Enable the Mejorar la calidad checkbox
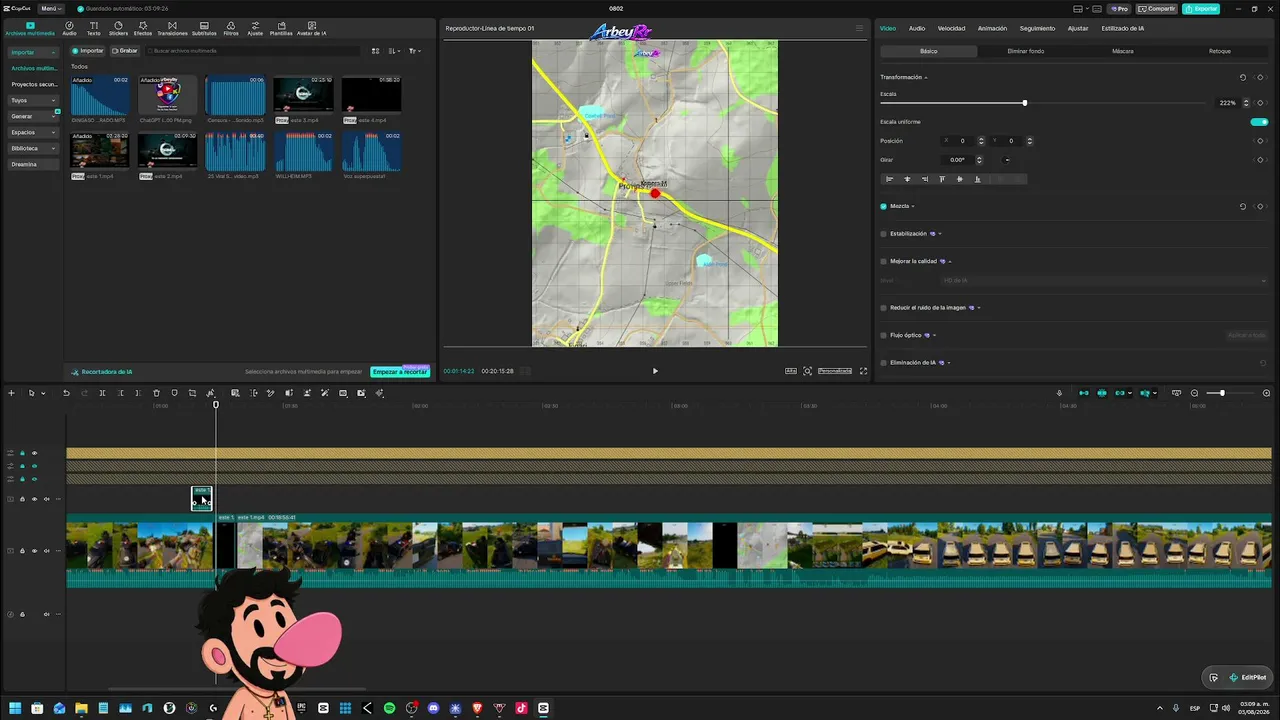 coord(883,261)
